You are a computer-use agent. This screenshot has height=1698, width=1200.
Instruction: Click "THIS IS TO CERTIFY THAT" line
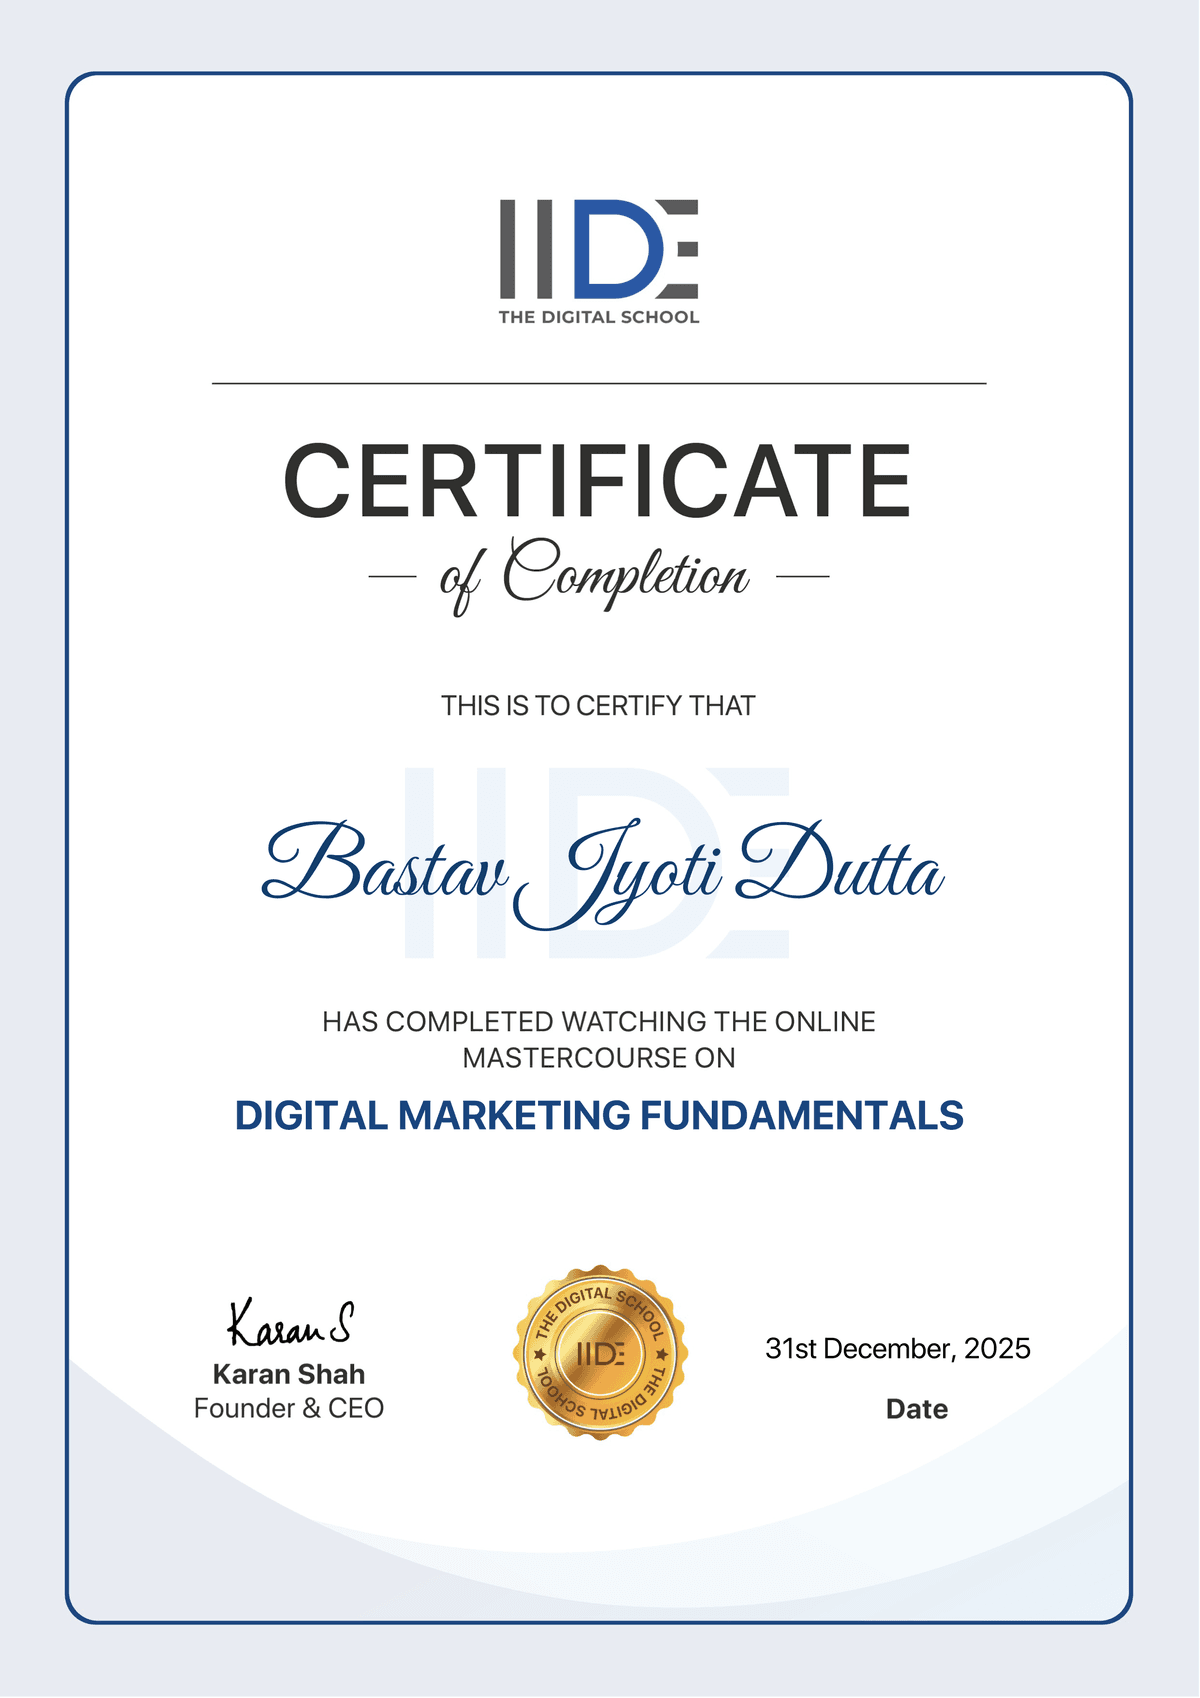598,706
